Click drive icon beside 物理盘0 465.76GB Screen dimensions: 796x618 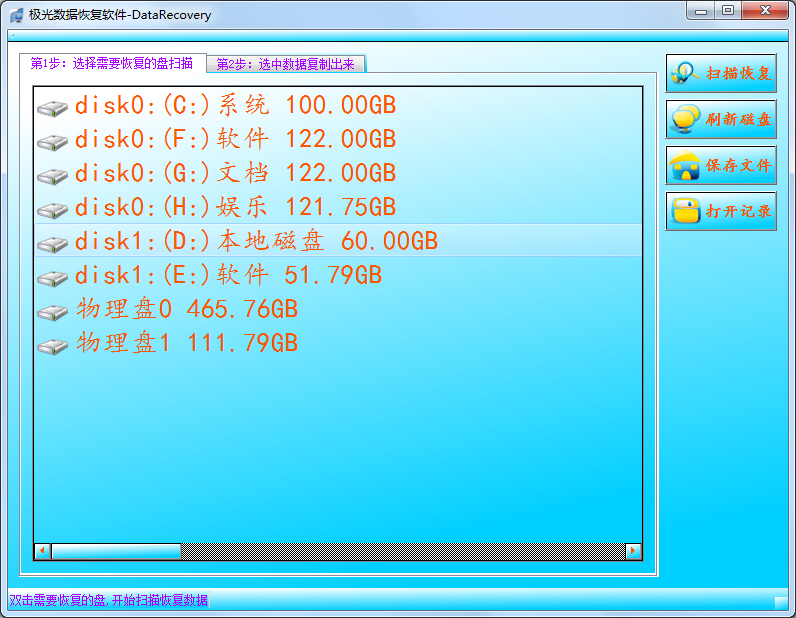[x=52, y=311]
